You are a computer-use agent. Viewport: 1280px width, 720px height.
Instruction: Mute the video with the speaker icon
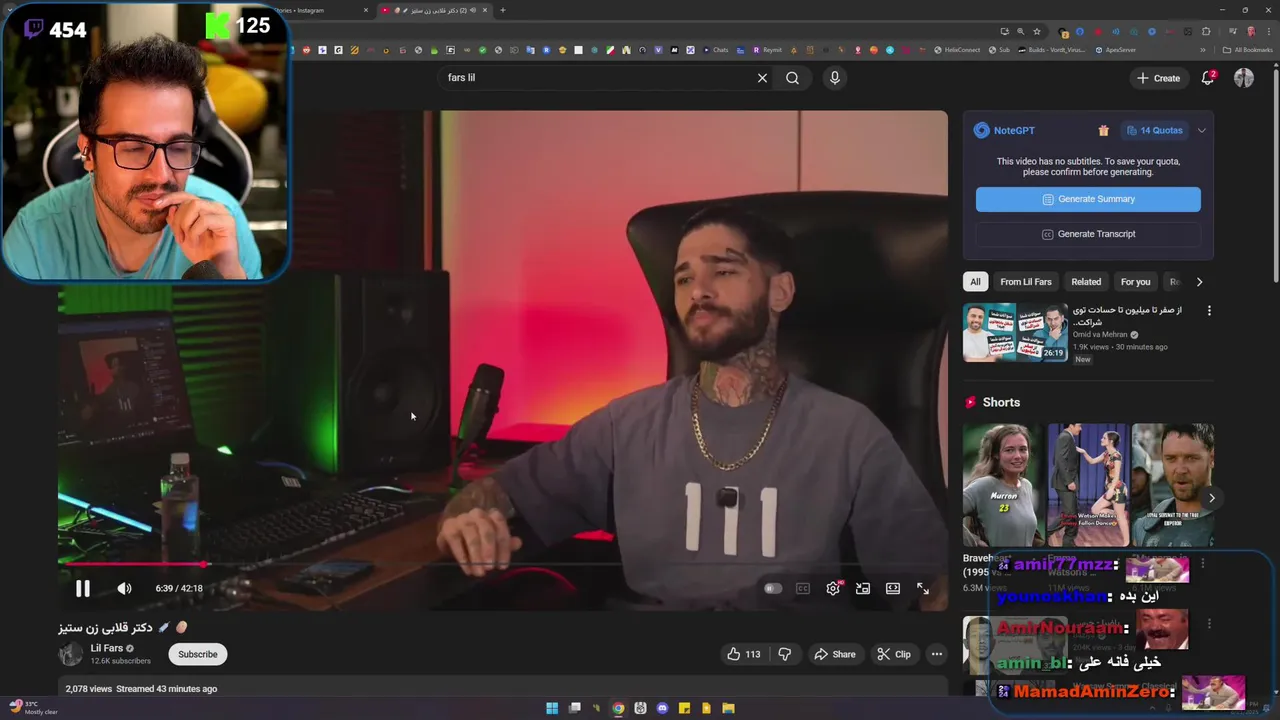[124, 589]
